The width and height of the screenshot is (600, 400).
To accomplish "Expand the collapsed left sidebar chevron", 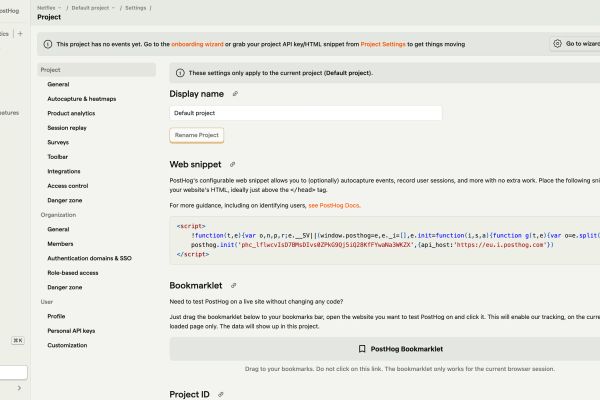I will 19,388.
